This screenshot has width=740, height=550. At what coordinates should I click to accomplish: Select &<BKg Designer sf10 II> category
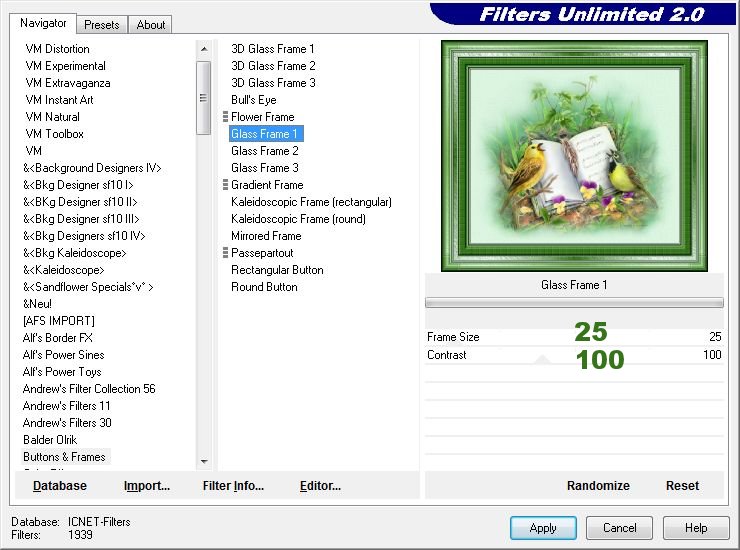click(x=80, y=202)
